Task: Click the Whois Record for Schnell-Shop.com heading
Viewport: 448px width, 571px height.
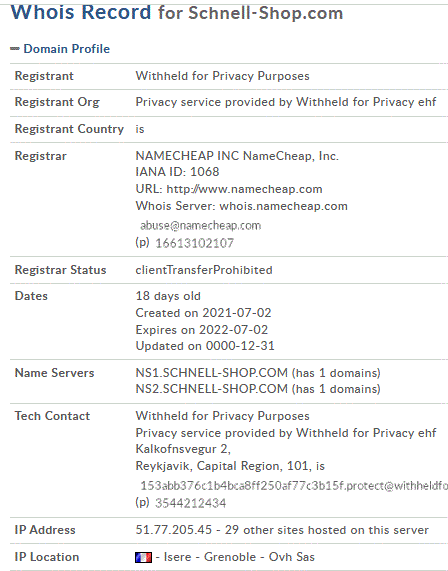Action: (x=177, y=12)
